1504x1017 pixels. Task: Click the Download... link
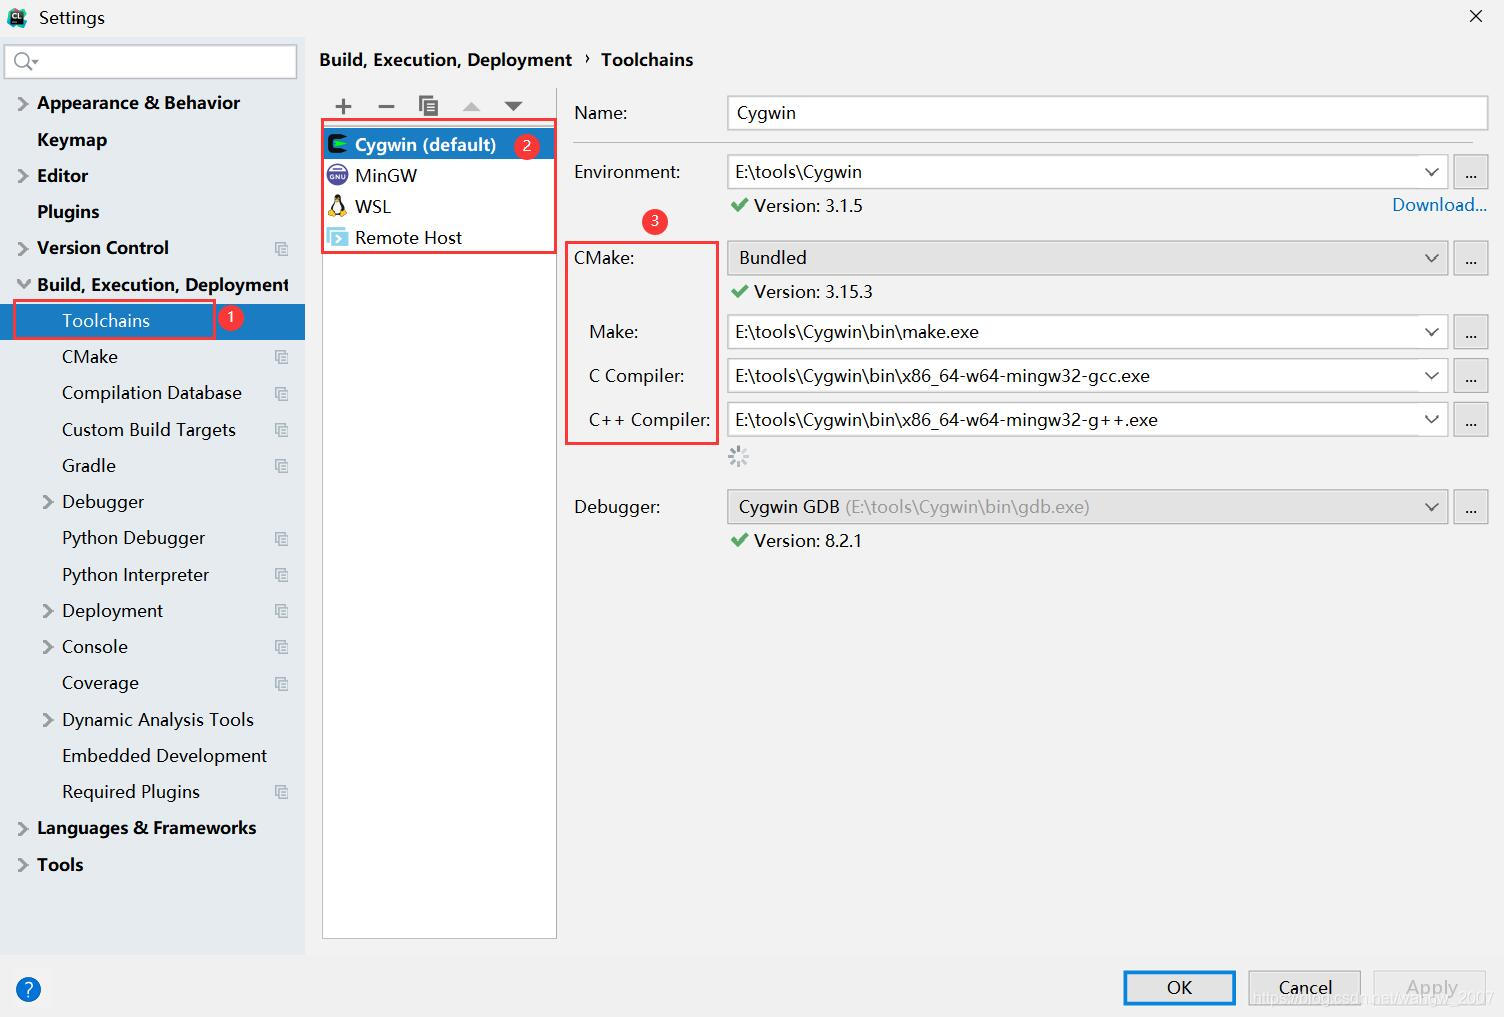pyautogui.click(x=1439, y=205)
